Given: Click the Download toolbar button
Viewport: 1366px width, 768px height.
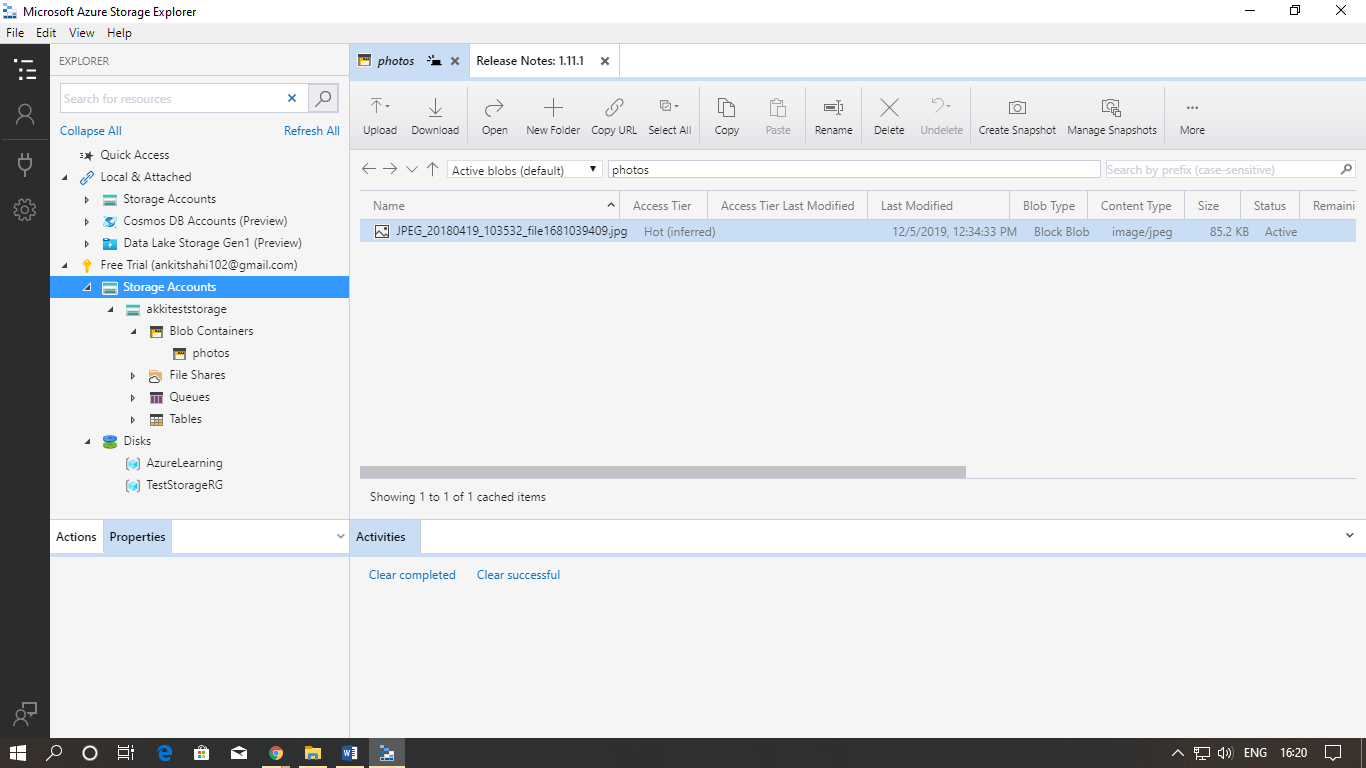Looking at the screenshot, I should point(435,116).
